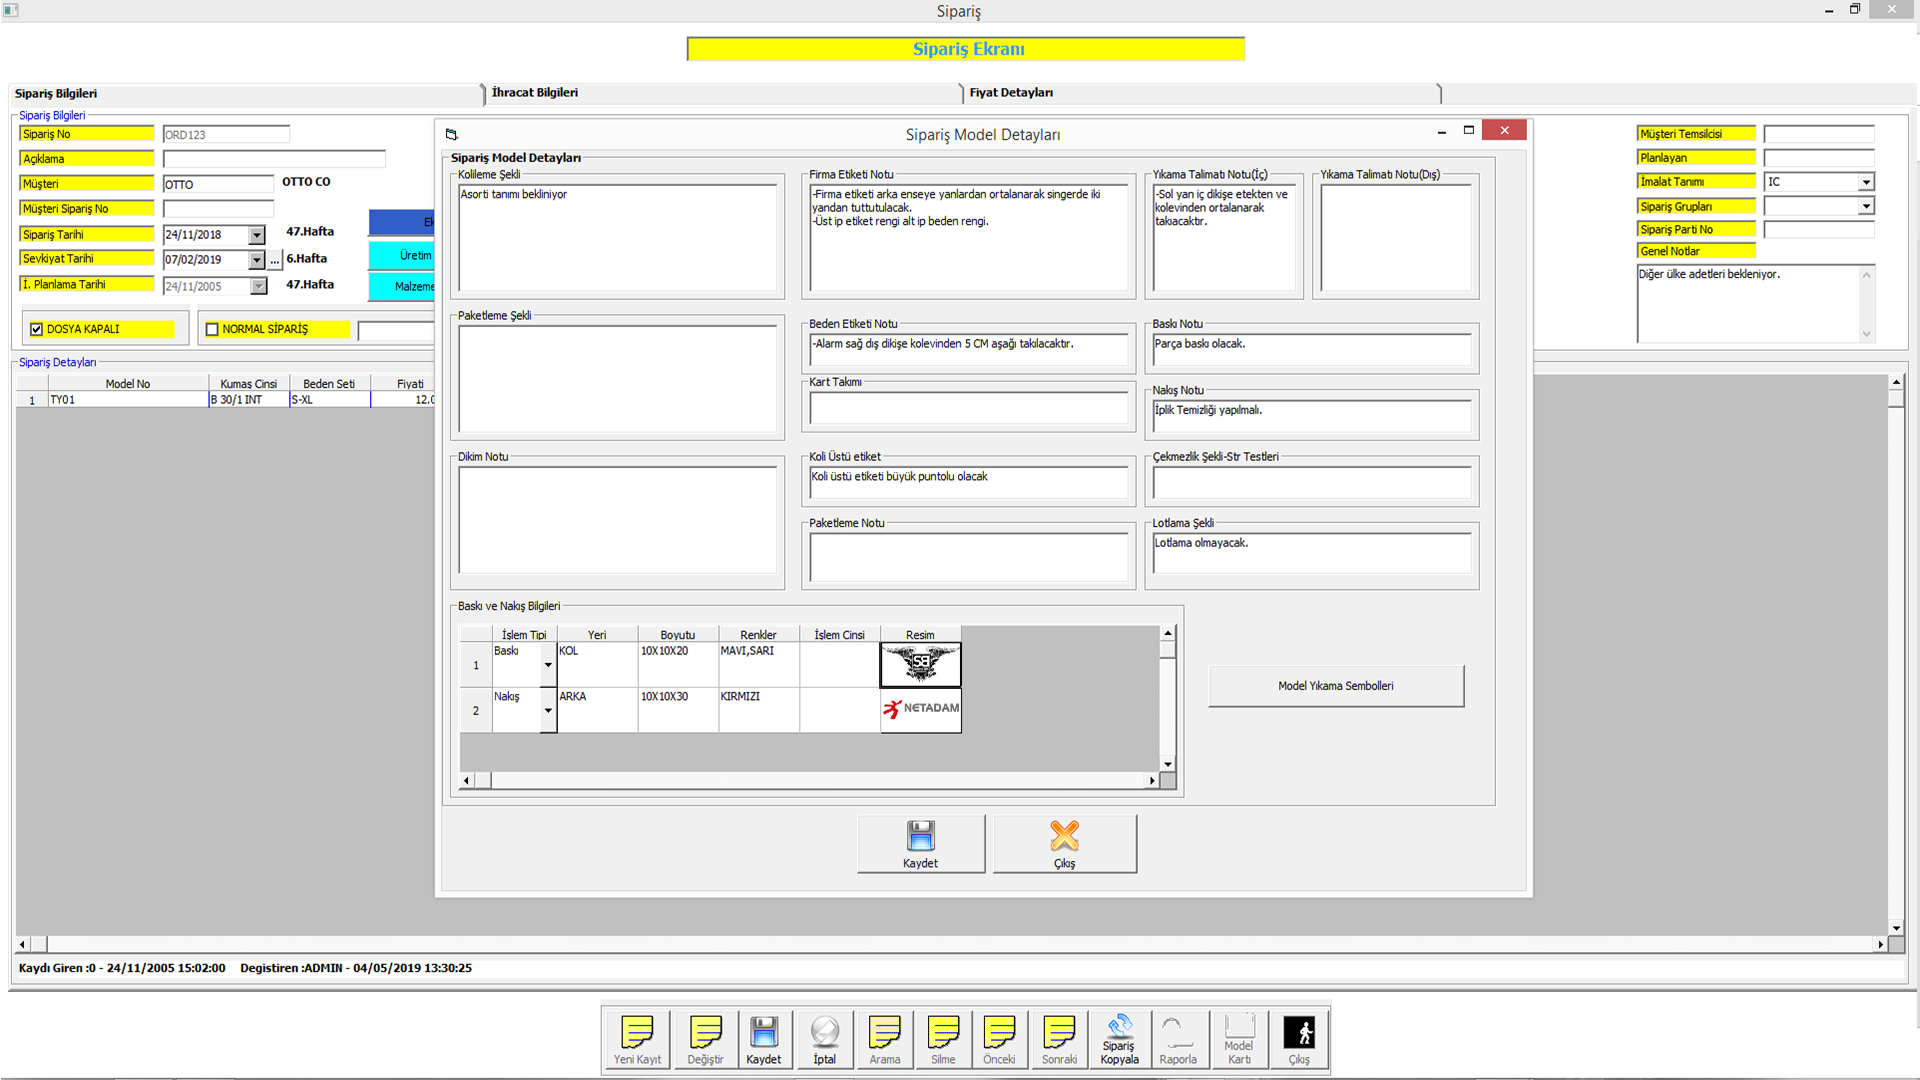1920x1080 pixels.
Task: Select the NETADAM logo thumbnail
Action: [x=920, y=709]
